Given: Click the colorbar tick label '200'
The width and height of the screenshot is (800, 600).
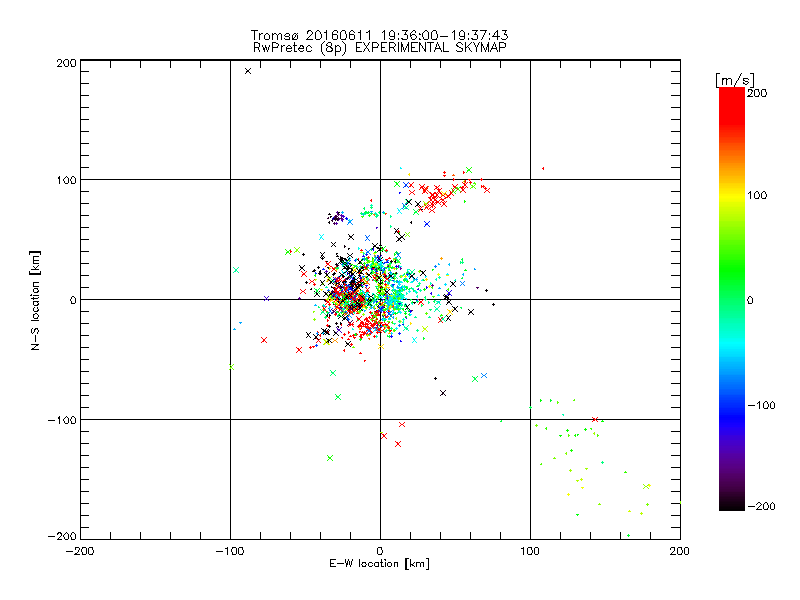Looking at the screenshot, I should [x=757, y=93].
